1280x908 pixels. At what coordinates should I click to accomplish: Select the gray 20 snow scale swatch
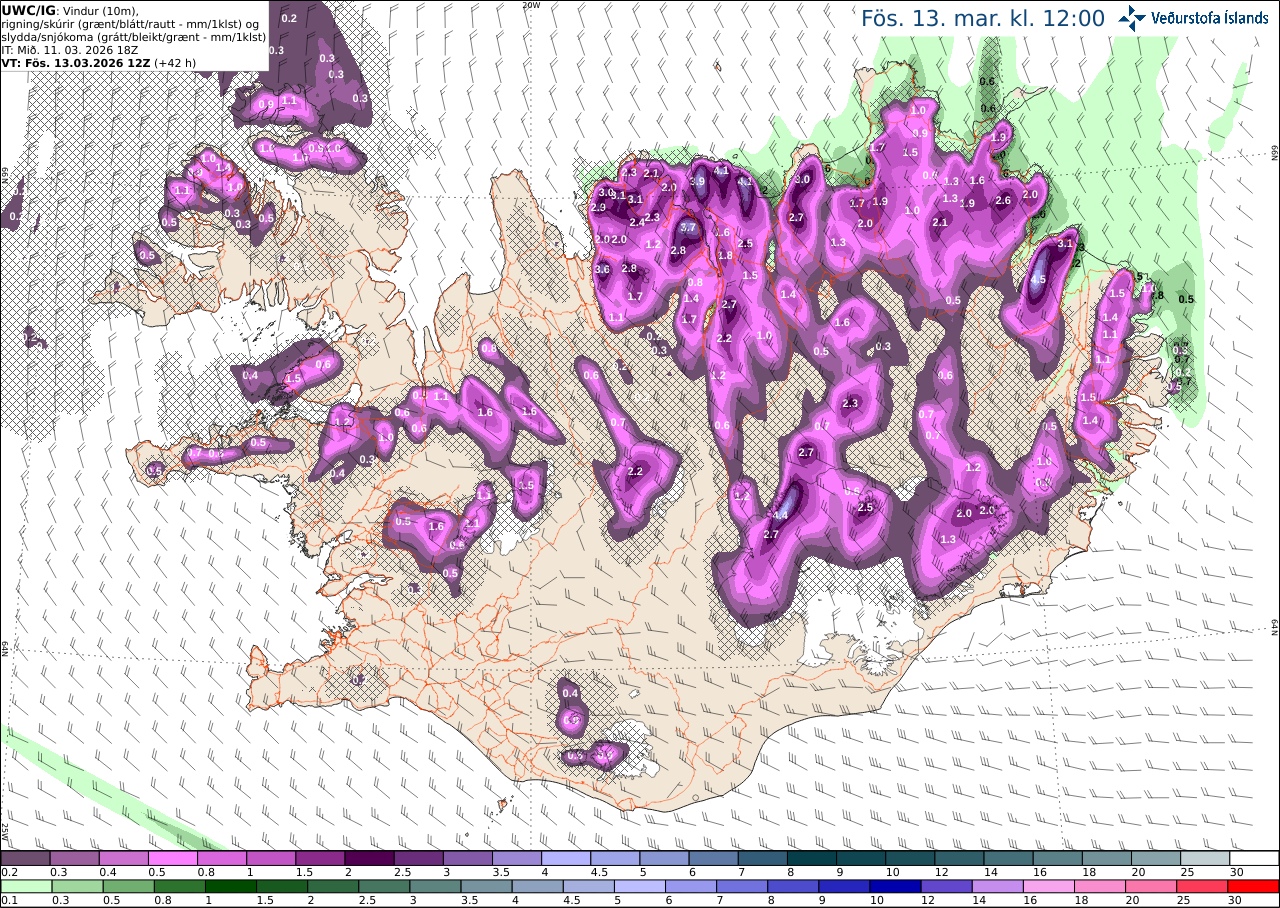point(1156,858)
